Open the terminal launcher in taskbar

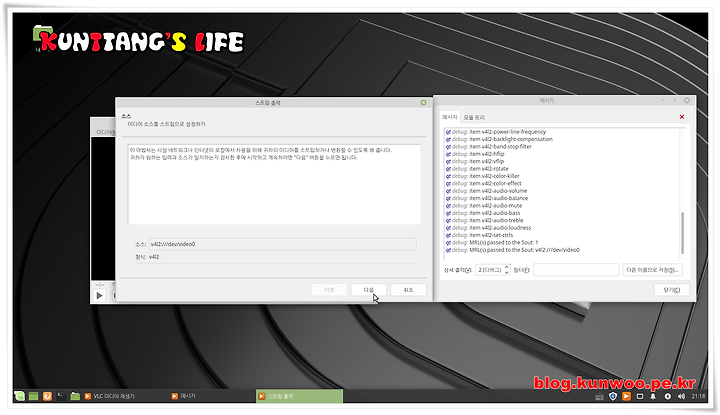[x=61, y=396]
